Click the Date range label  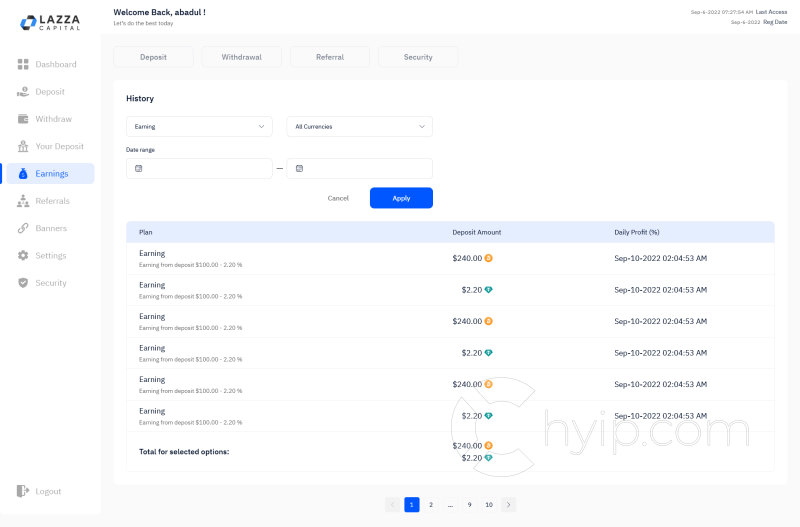click(x=140, y=150)
